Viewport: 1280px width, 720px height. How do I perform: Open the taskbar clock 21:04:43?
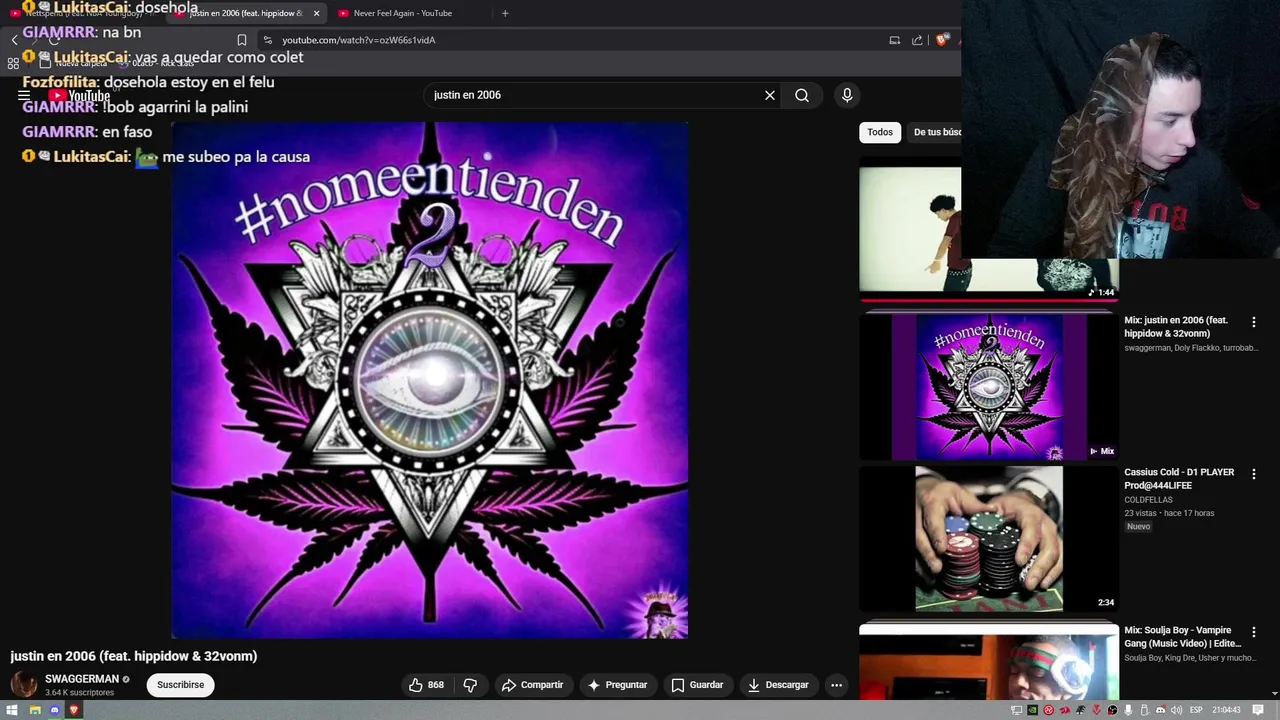point(1226,710)
